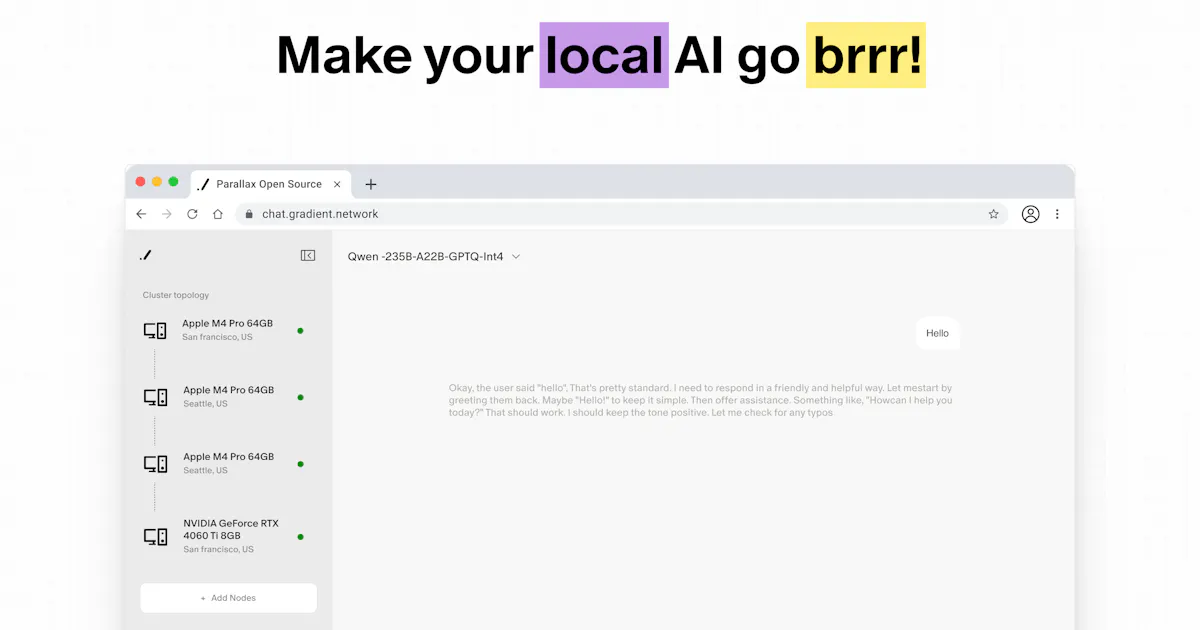Click the yellow minimize window button
This screenshot has width=1200, height=630.
click(x=157, y=182)
